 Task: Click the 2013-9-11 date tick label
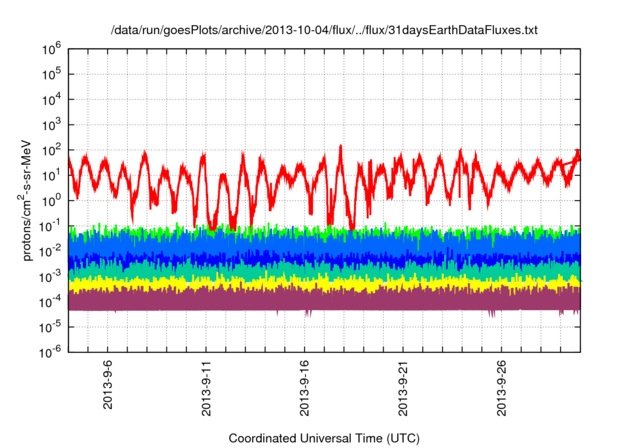(206, 388)
